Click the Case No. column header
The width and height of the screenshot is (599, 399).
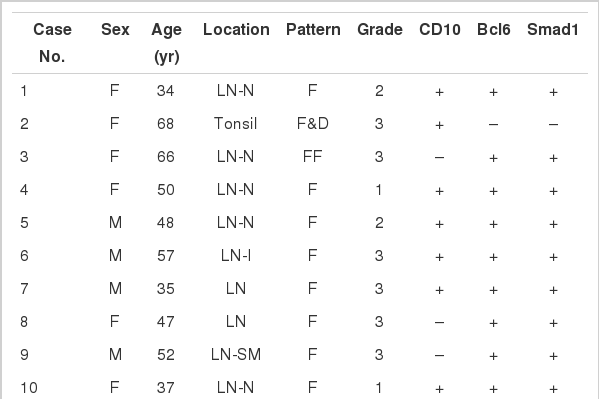click(x=52, y=43)
